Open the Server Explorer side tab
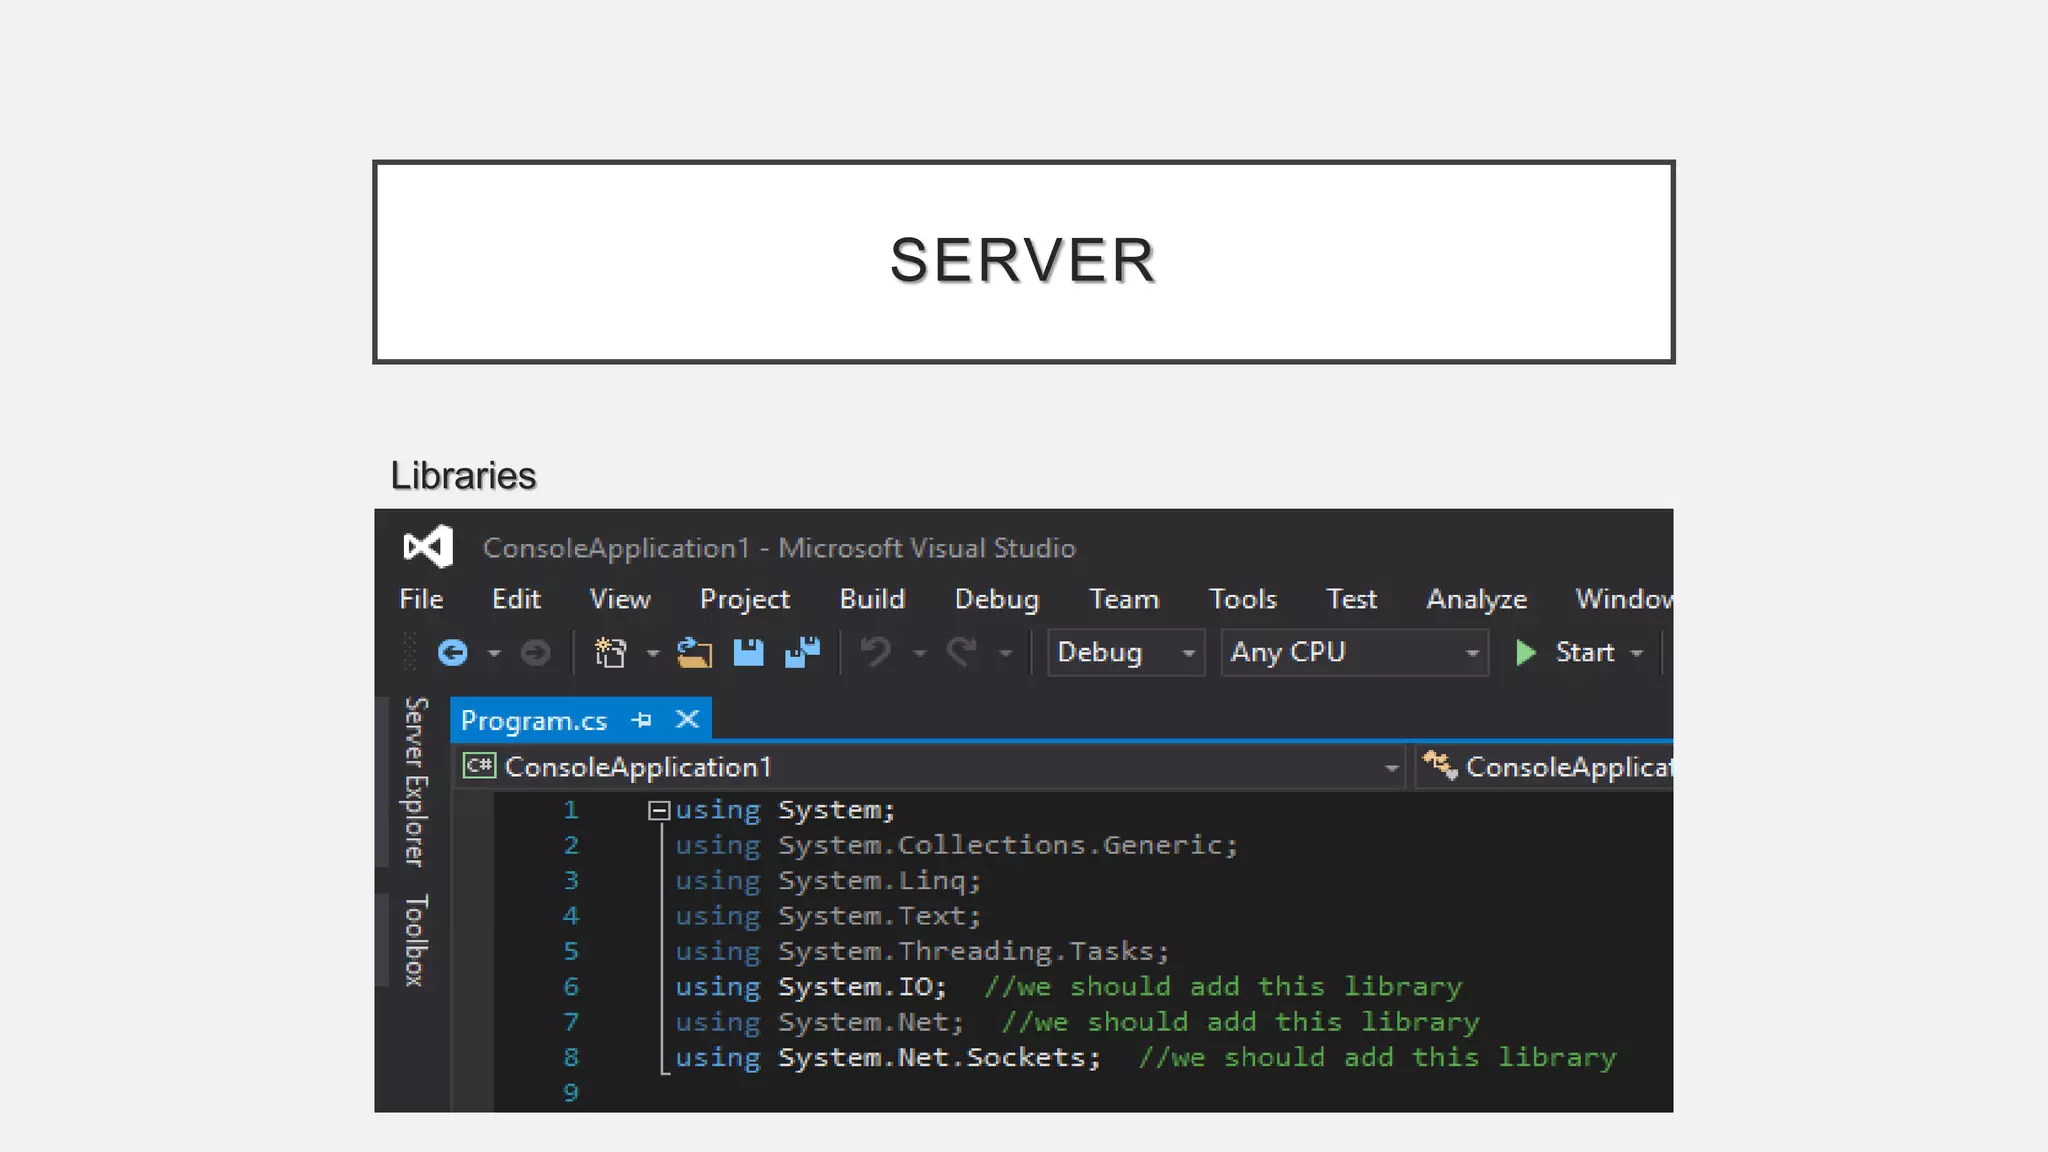Viewport: 2048px width, 1152px height. click(415, 781)
